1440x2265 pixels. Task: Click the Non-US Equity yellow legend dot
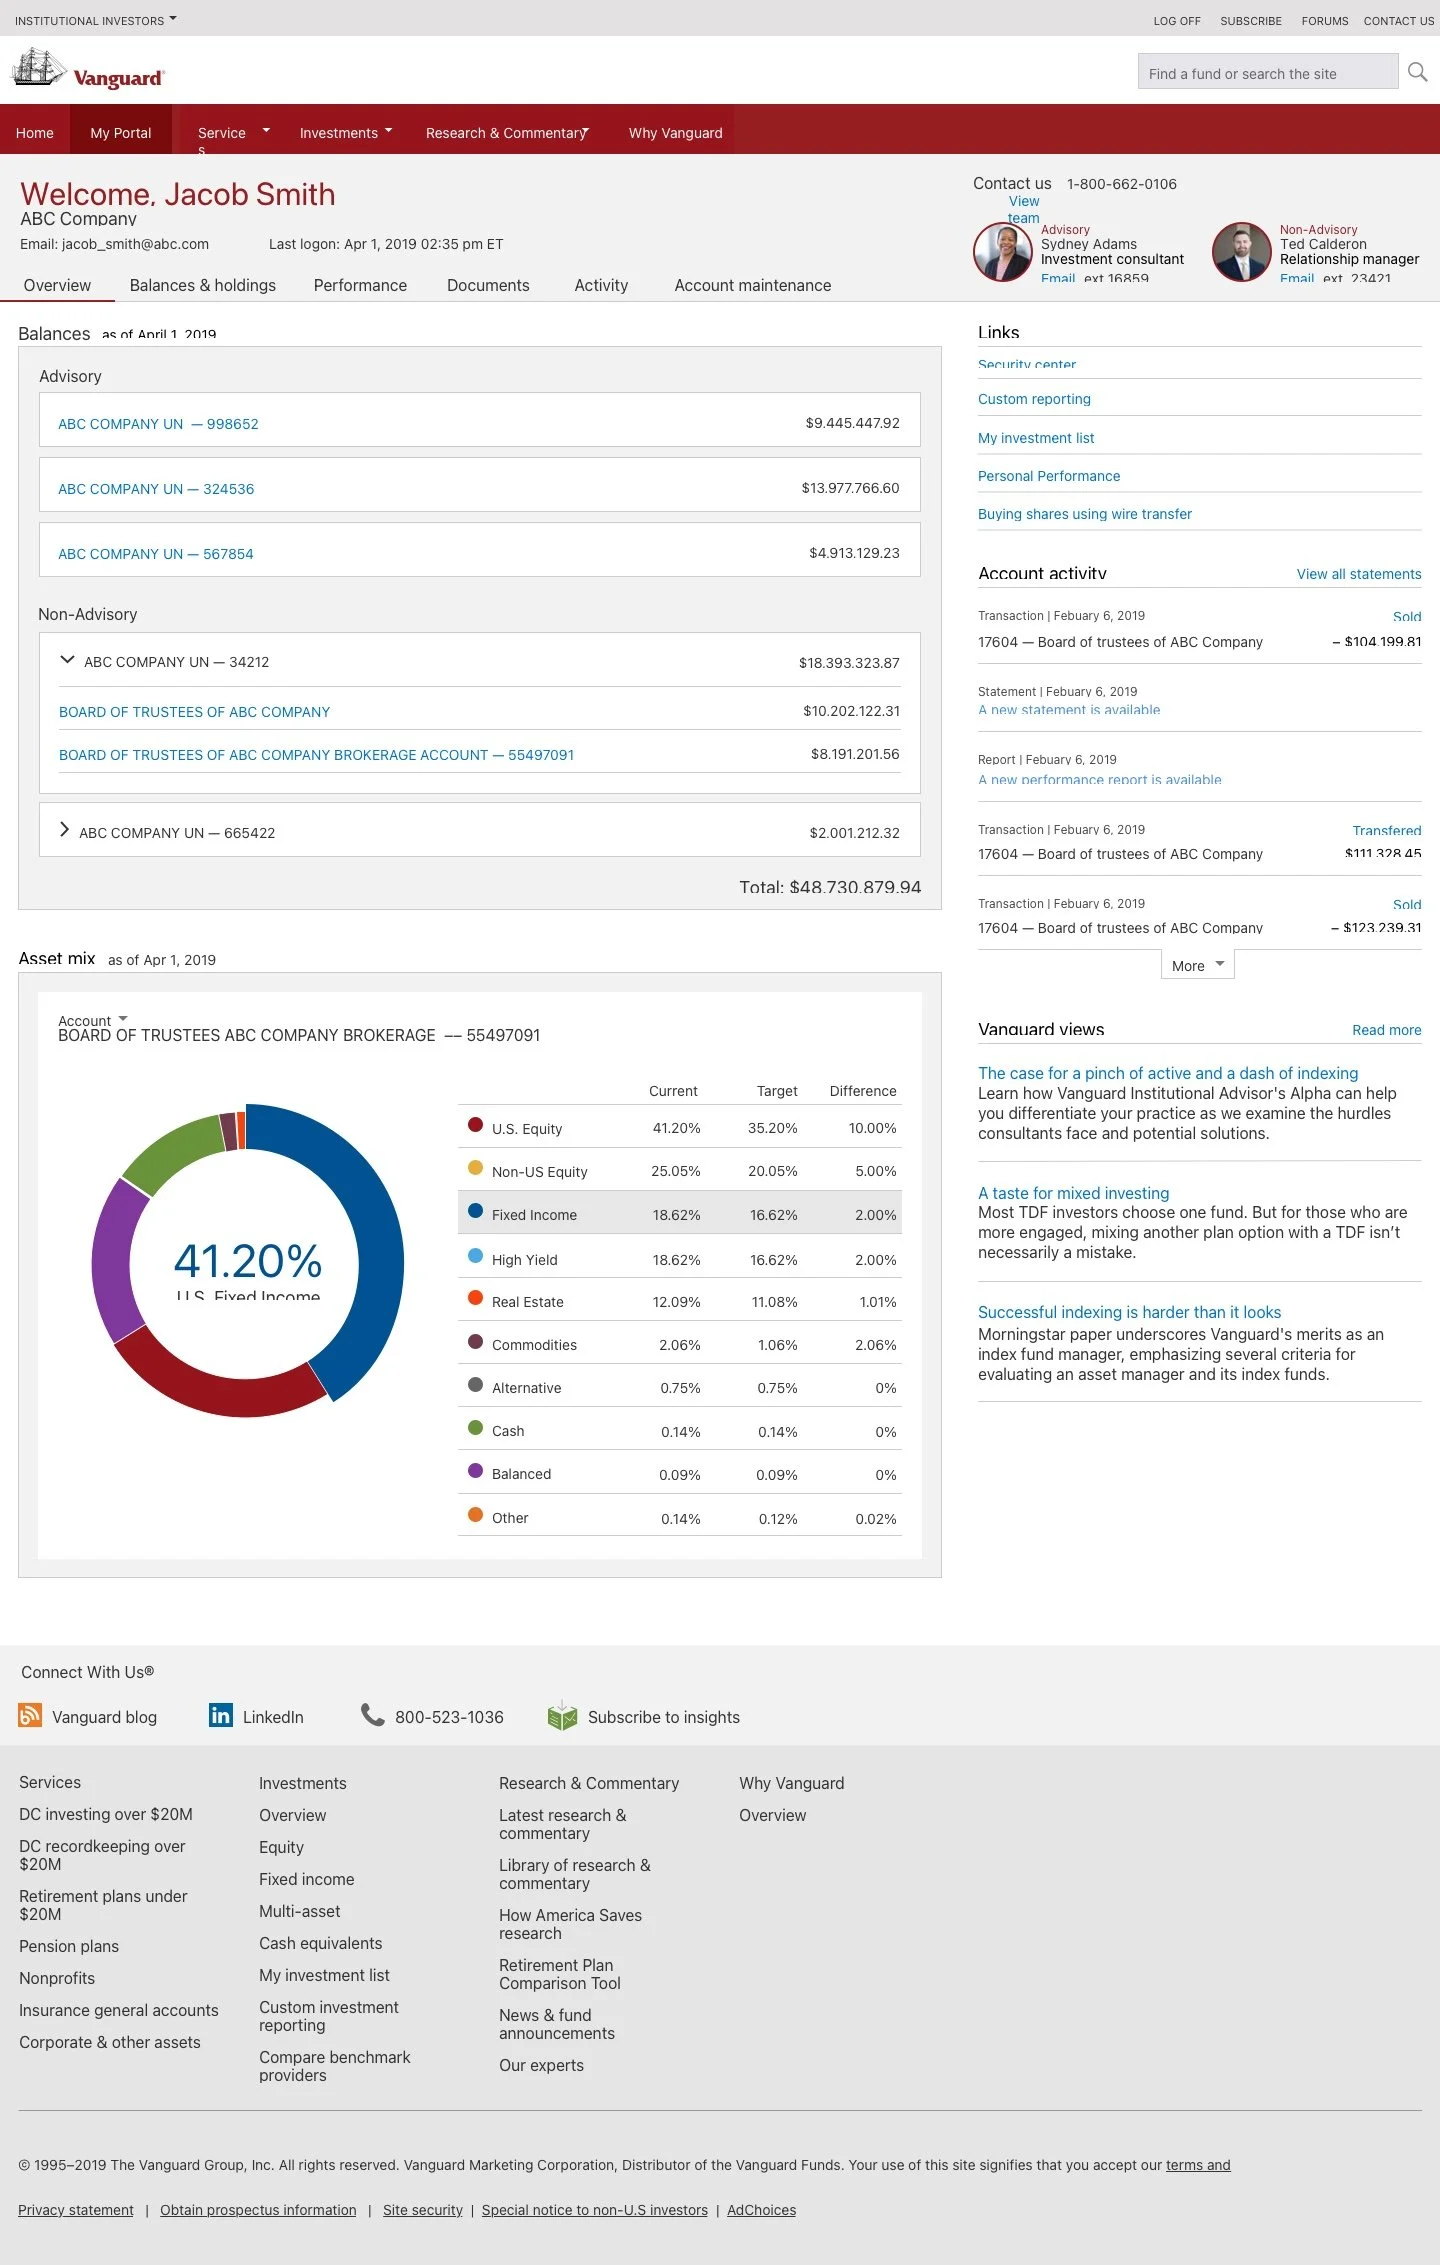pyautogui.click(x=476, y=1168)
